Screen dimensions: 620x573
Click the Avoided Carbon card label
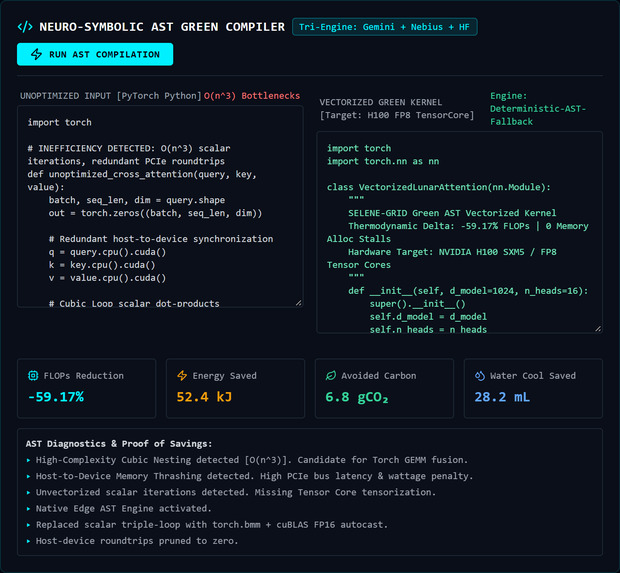tap(379, 376)
